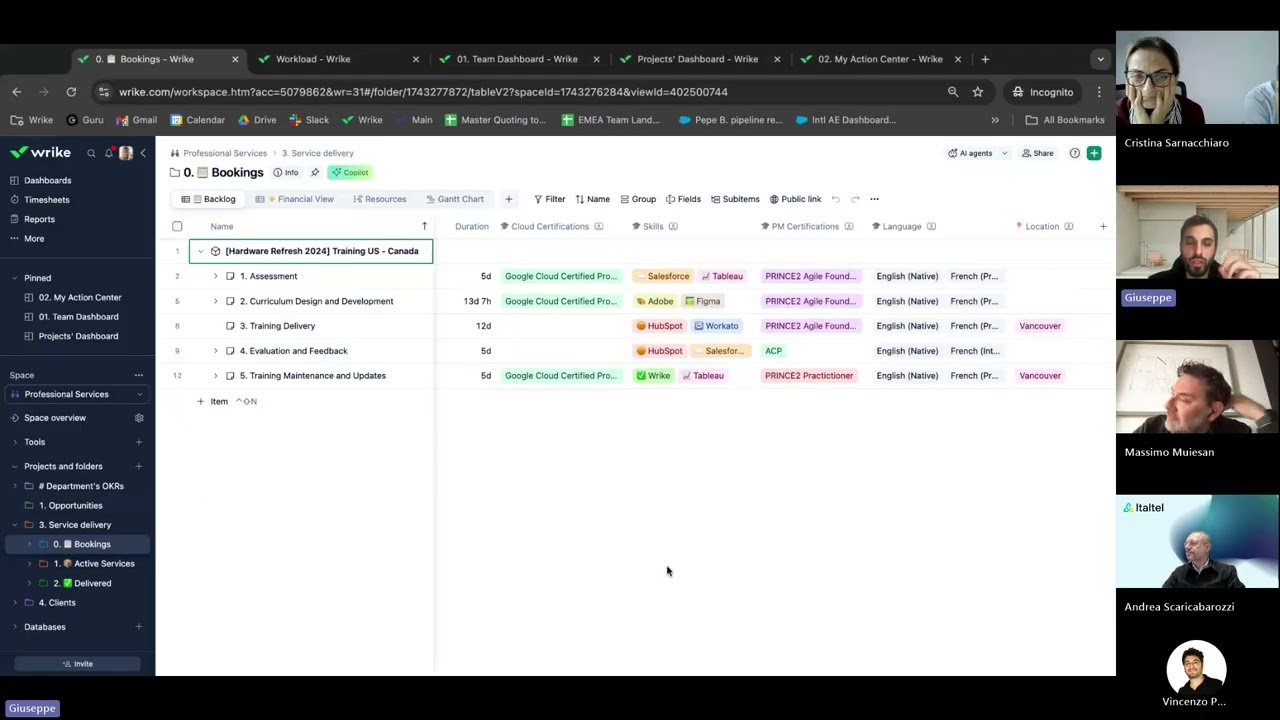
Task: Toggle the select-all checkbox in table header
Action: [177, 226]
